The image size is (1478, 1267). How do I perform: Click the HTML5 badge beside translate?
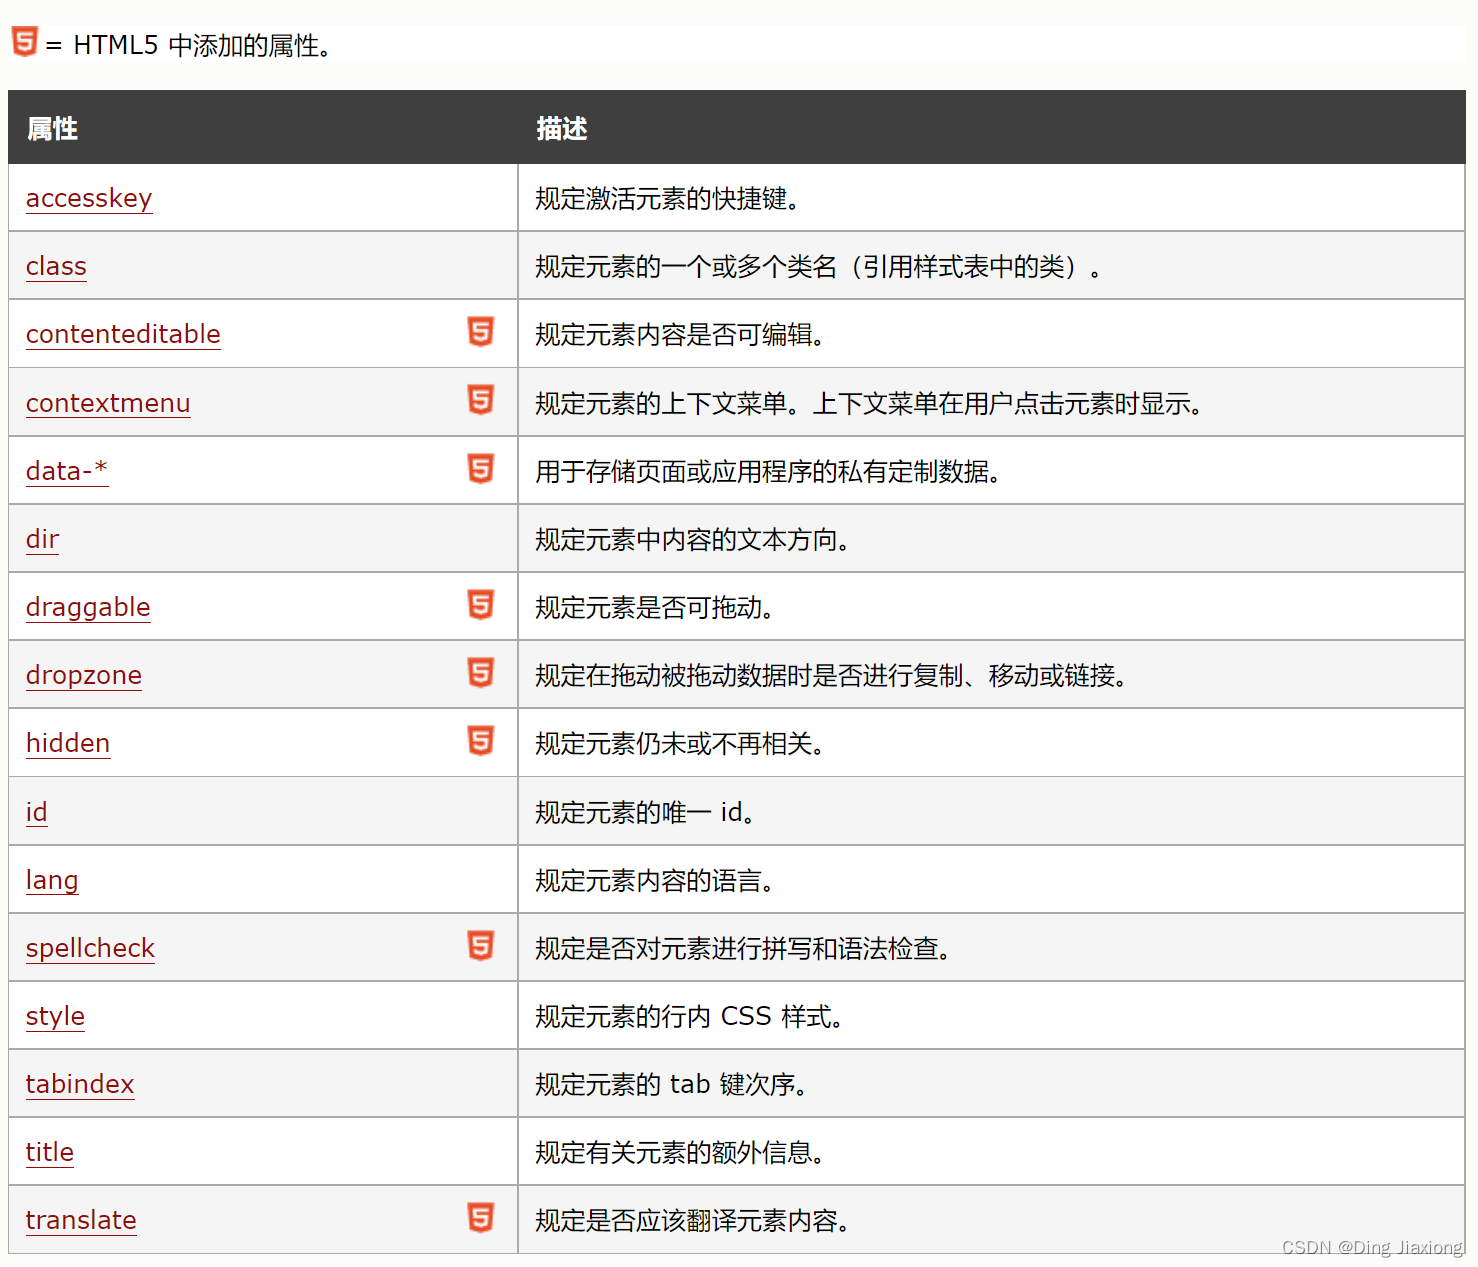[481, 1219]
